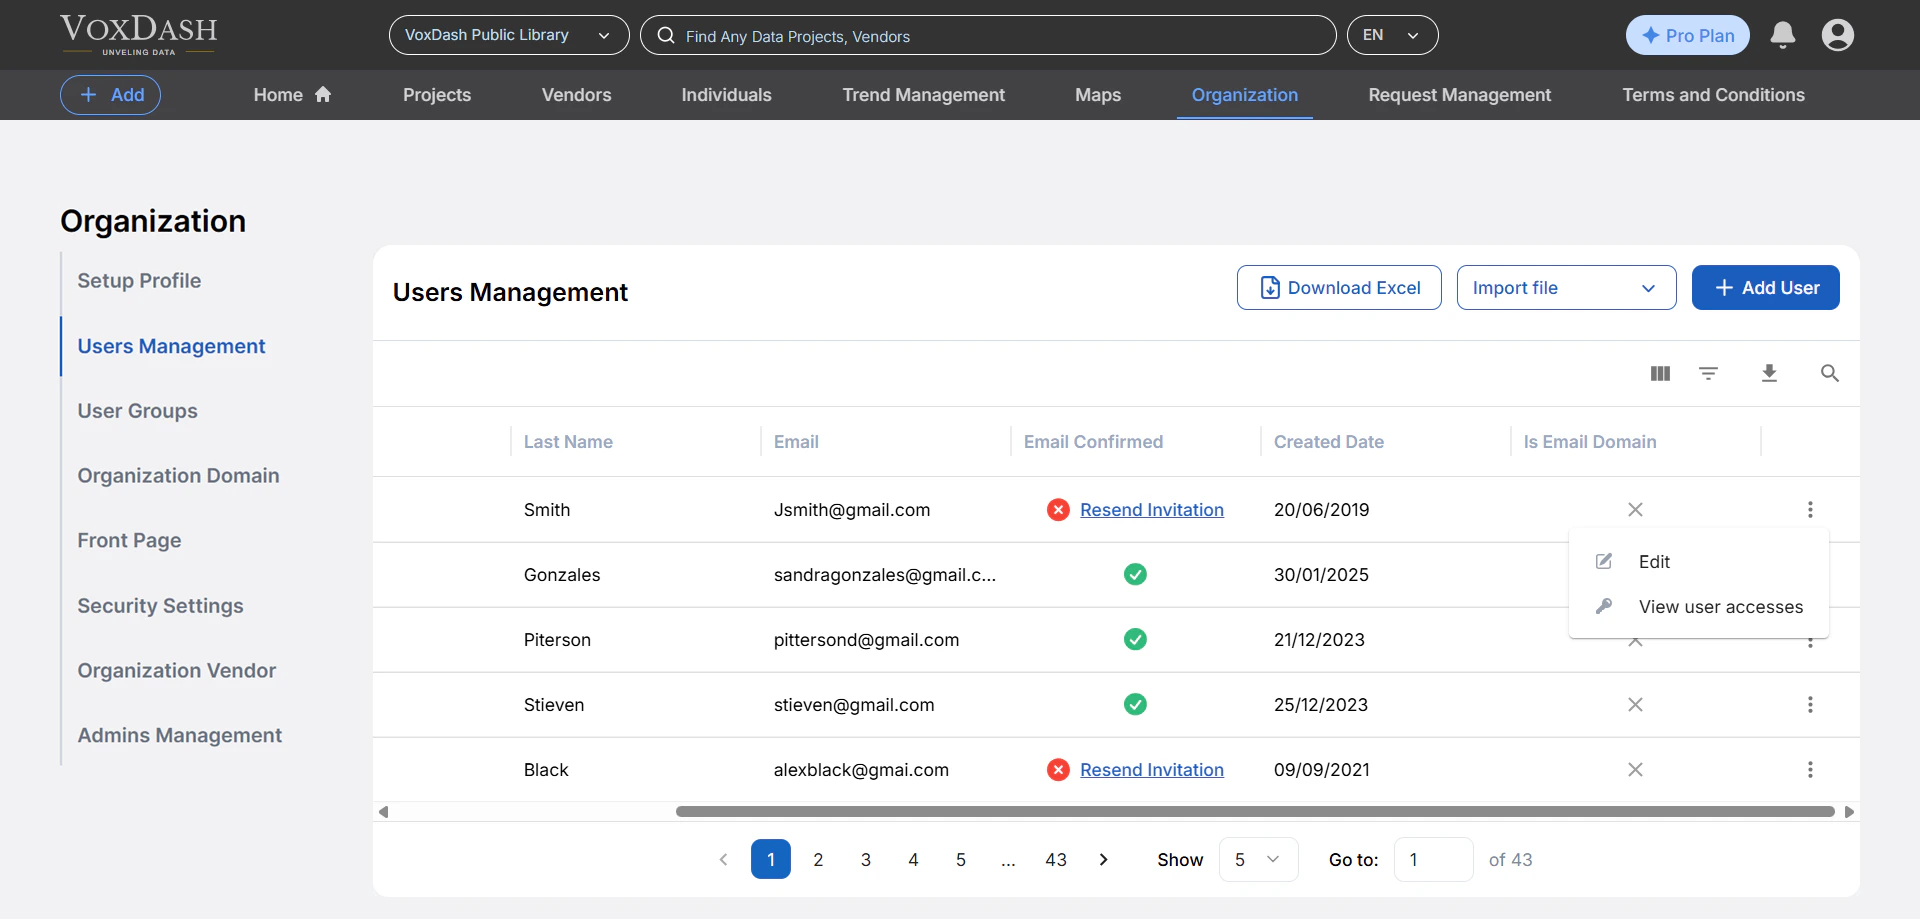Click the green confirmed check for Stieven

[1135, 704]
